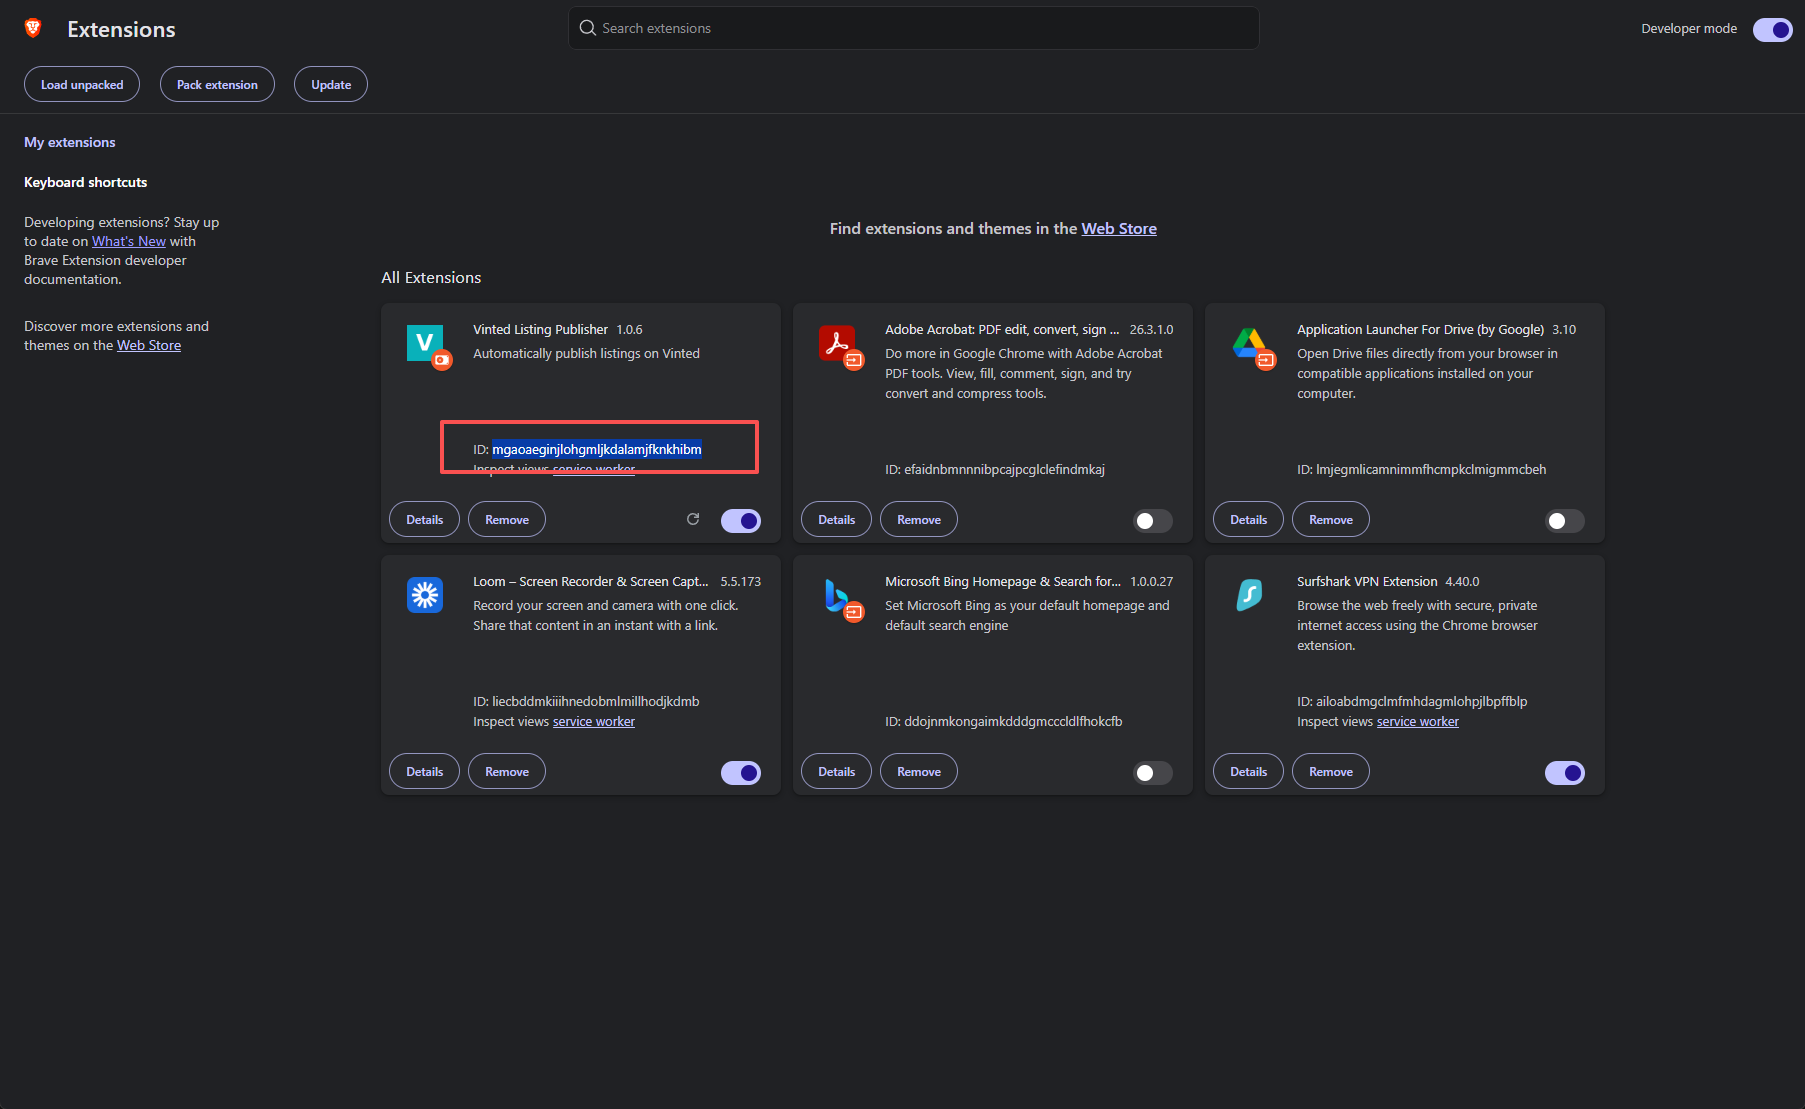Click the Google Drive launcher icon
Image resolution: width=1805 pixels, height=1109 pixels.
1249,343
